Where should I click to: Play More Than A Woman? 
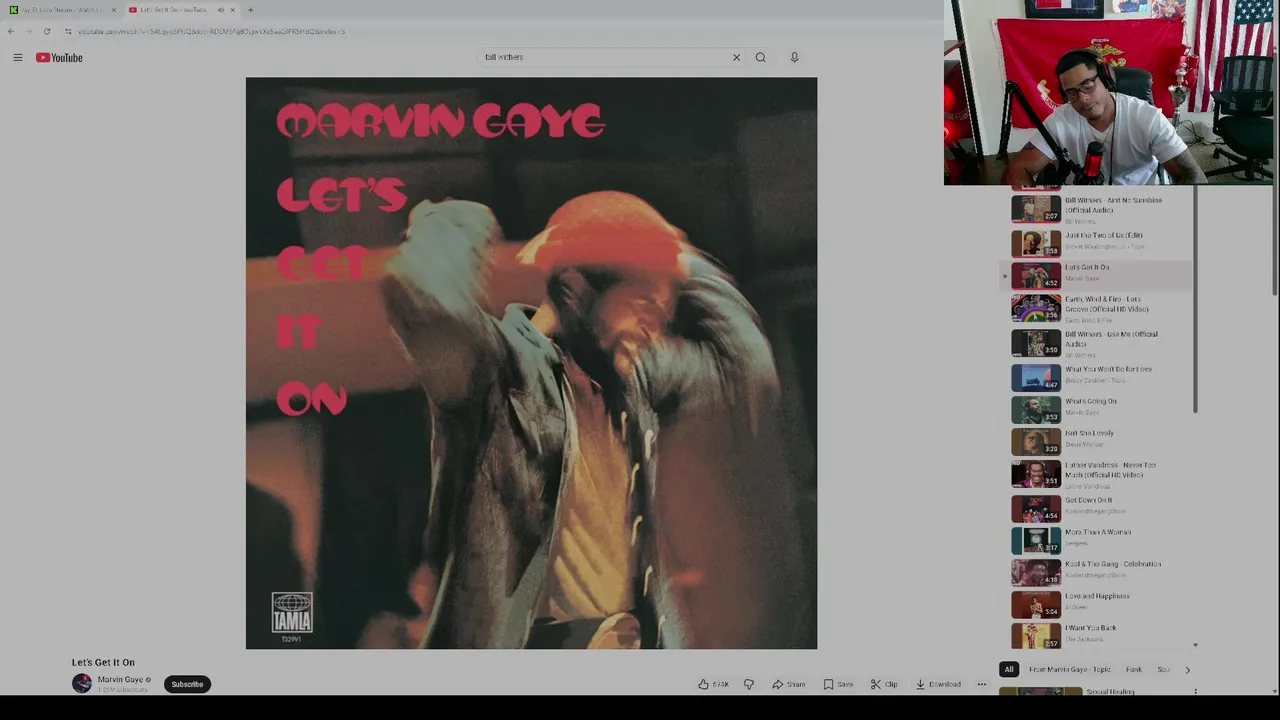click(x=1098, y=540)
